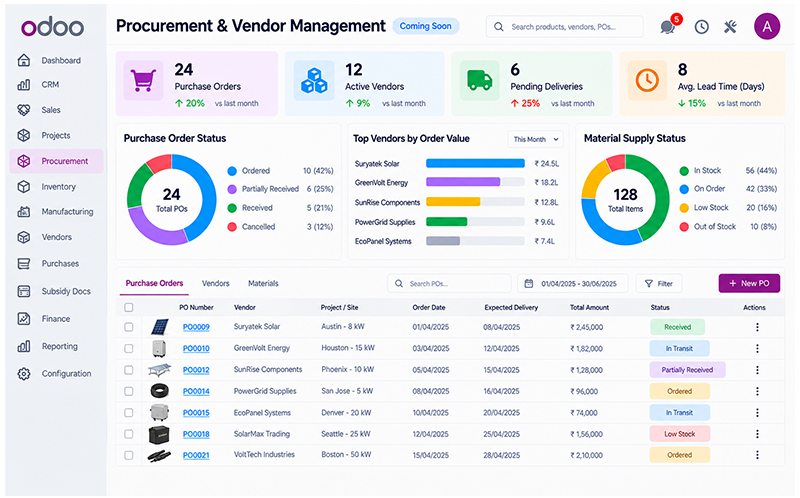Open the messages icon with badge 5
This screenshot has width=800, height=498.
pos(669,26)
